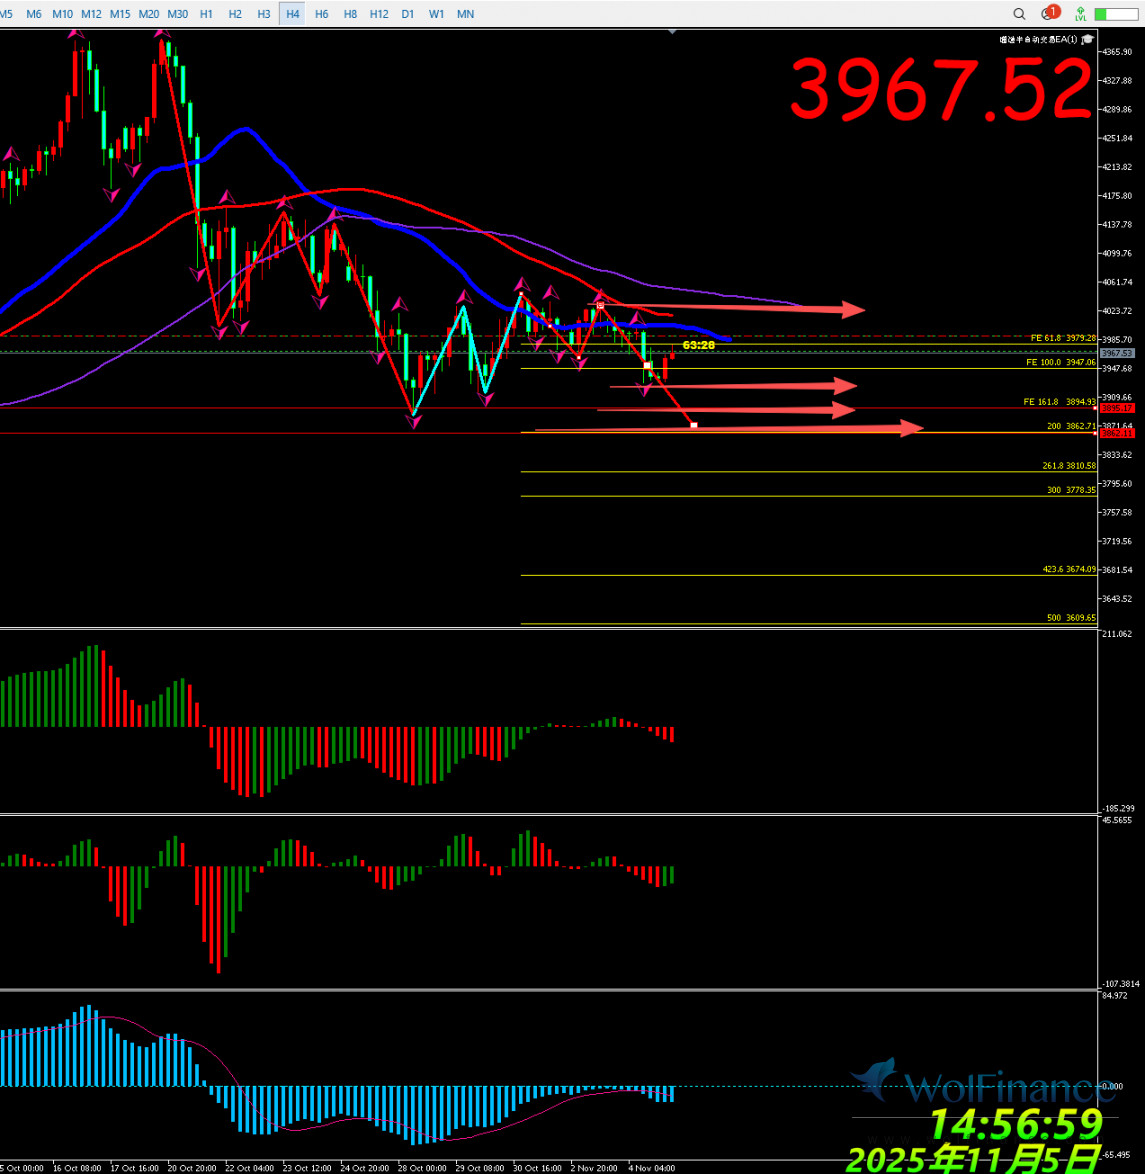Screen dimensions: 1145x1174
Task: Click the EA graduation cap icon
Action: click(1086, 39)
